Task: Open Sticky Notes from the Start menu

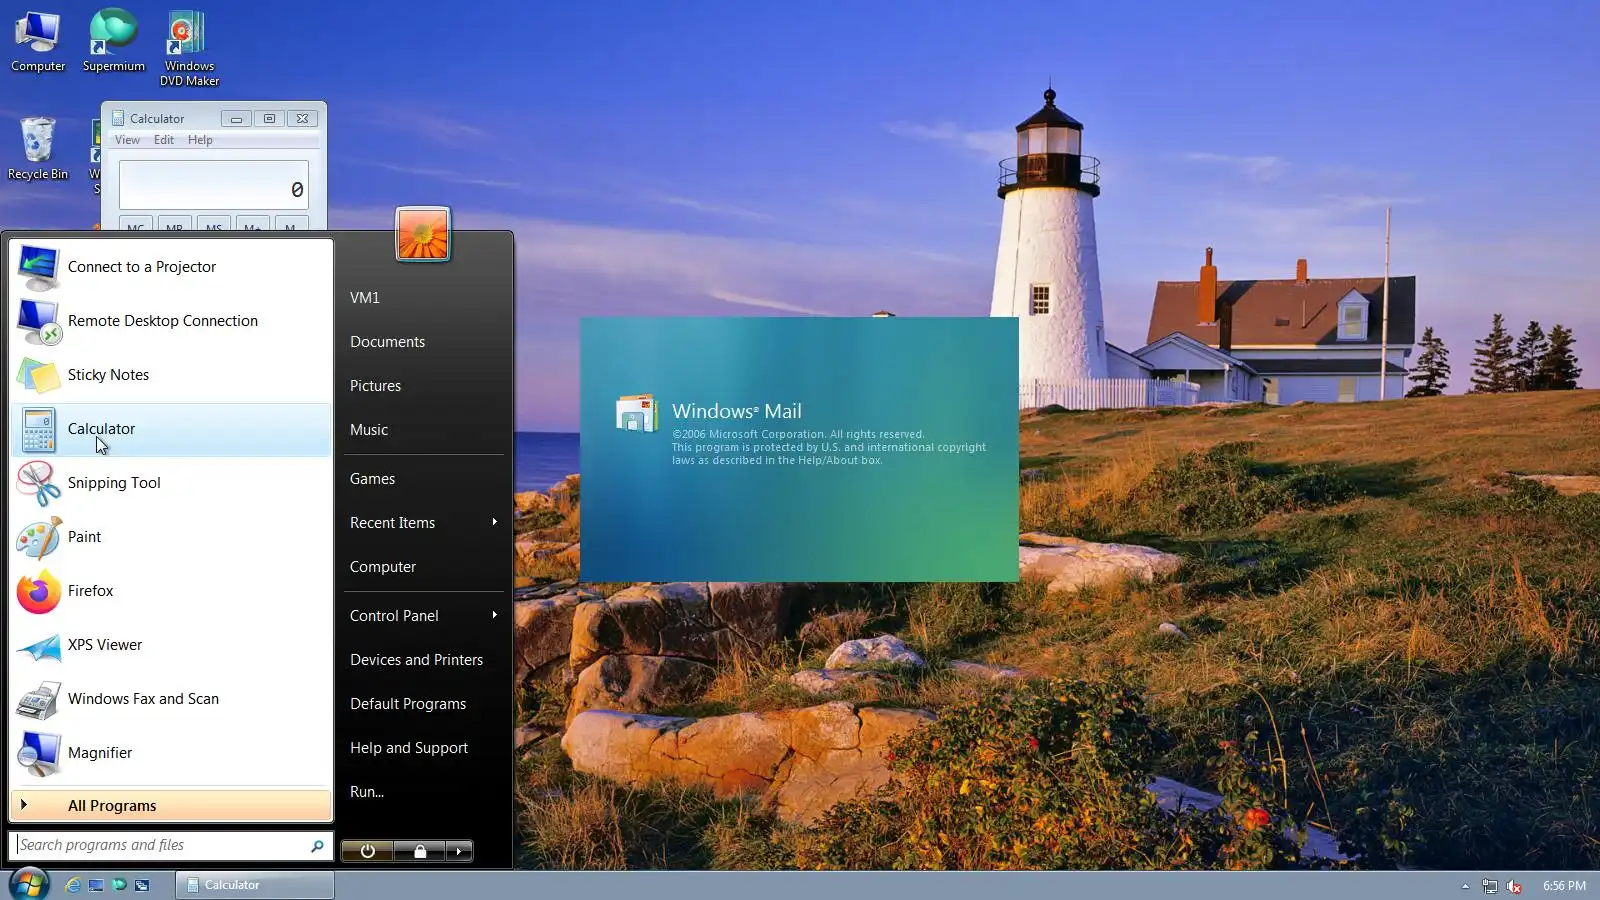Action: click(171, 375)
